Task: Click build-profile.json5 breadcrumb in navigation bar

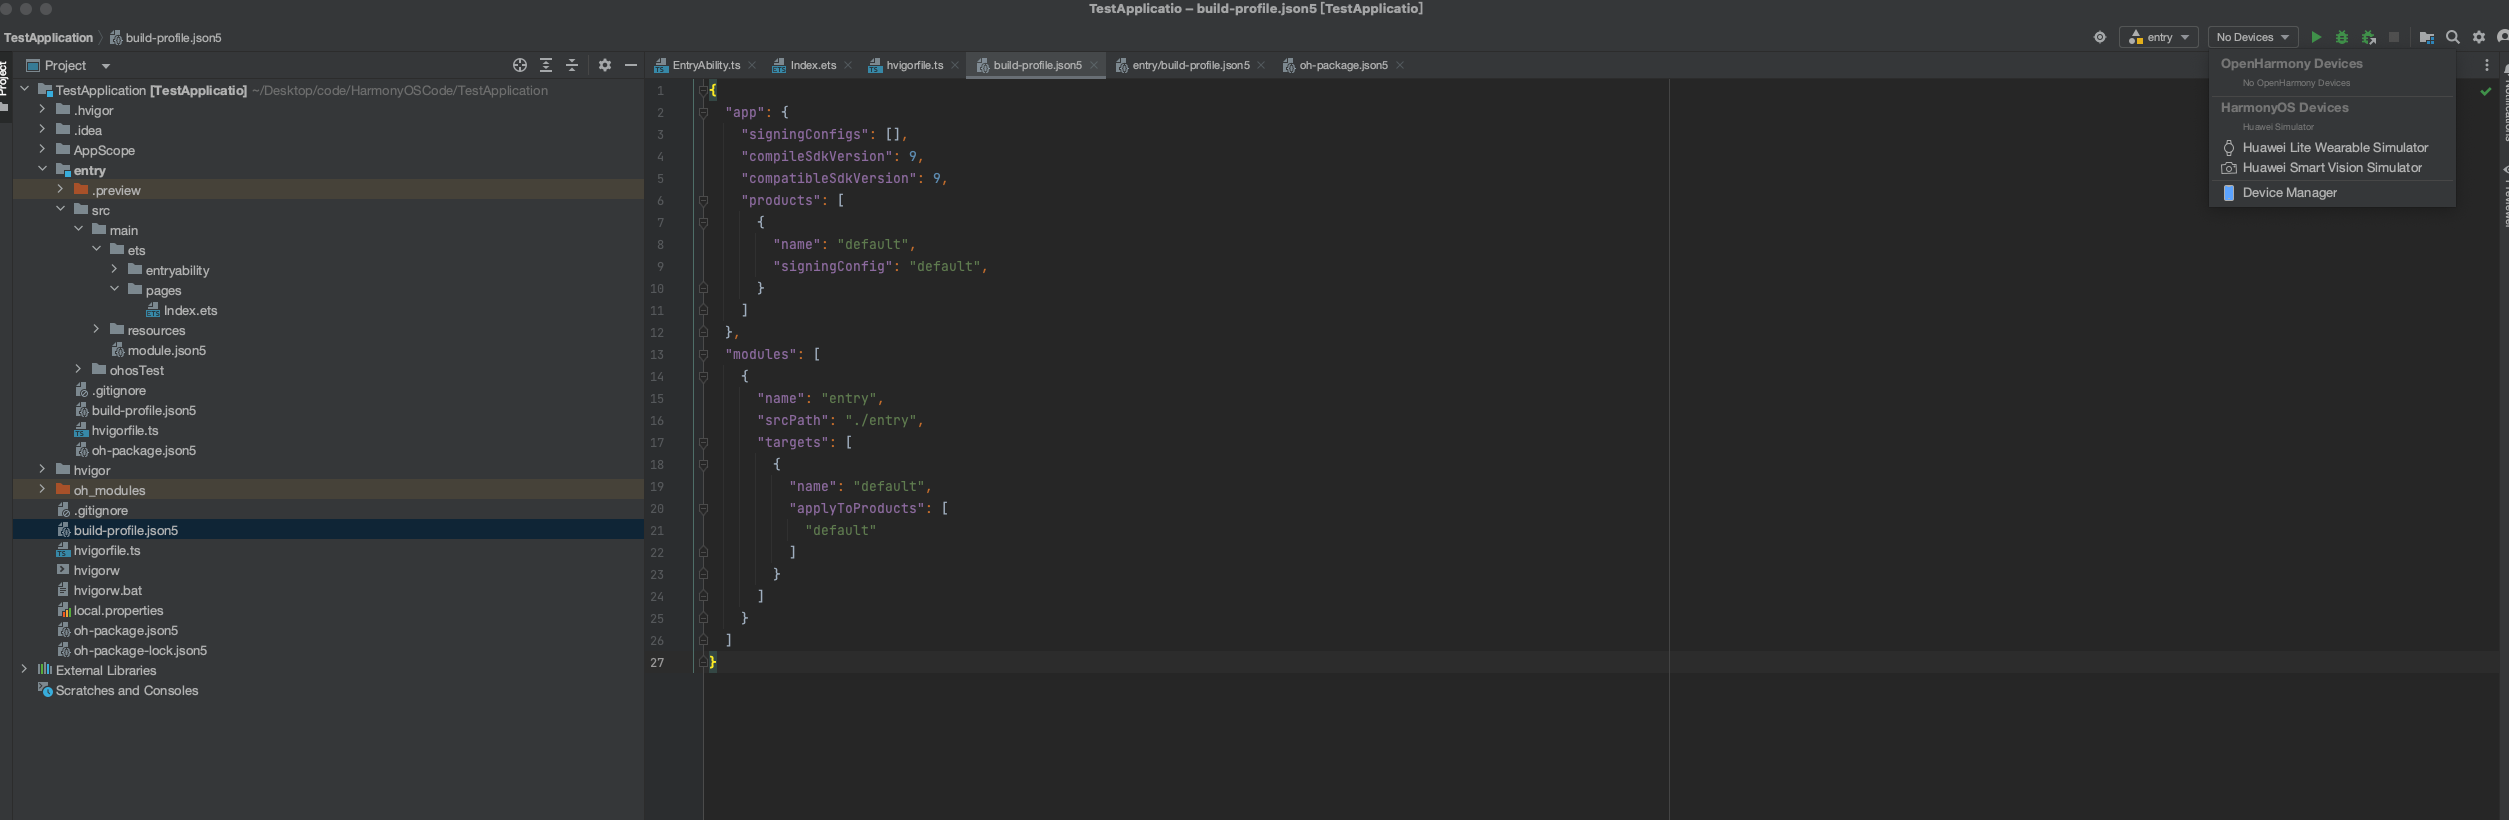Action: (166, 38)
